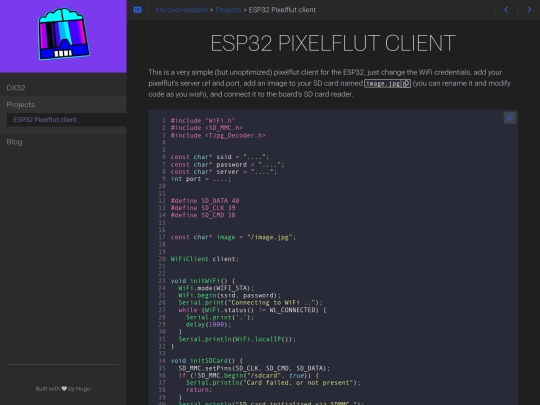This screenshot has height=405, width=540.
Task: Click the 'const char* password' code line
Action: pos(228,164)
